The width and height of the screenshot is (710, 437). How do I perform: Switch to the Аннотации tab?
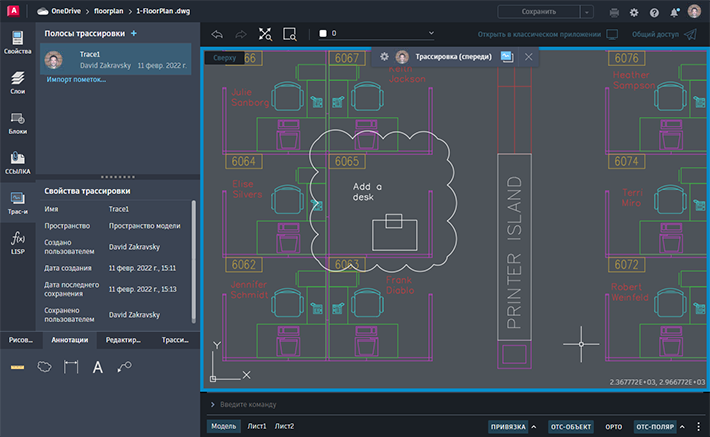coord(70,340)
